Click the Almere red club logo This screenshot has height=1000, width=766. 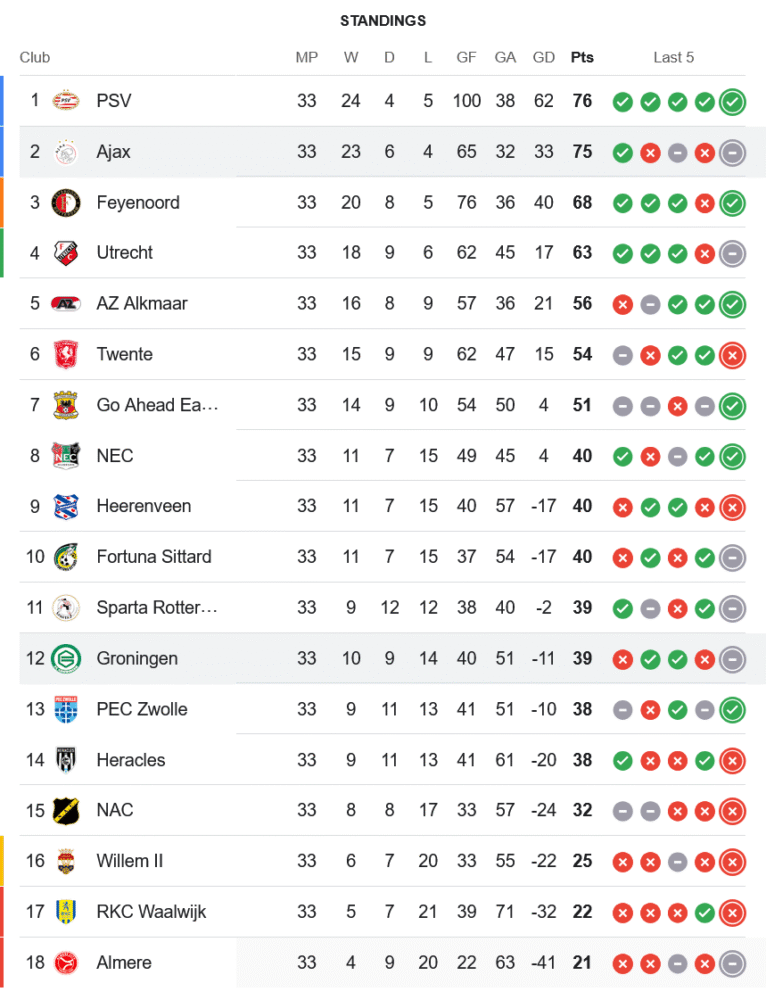(x=66, y=962)
